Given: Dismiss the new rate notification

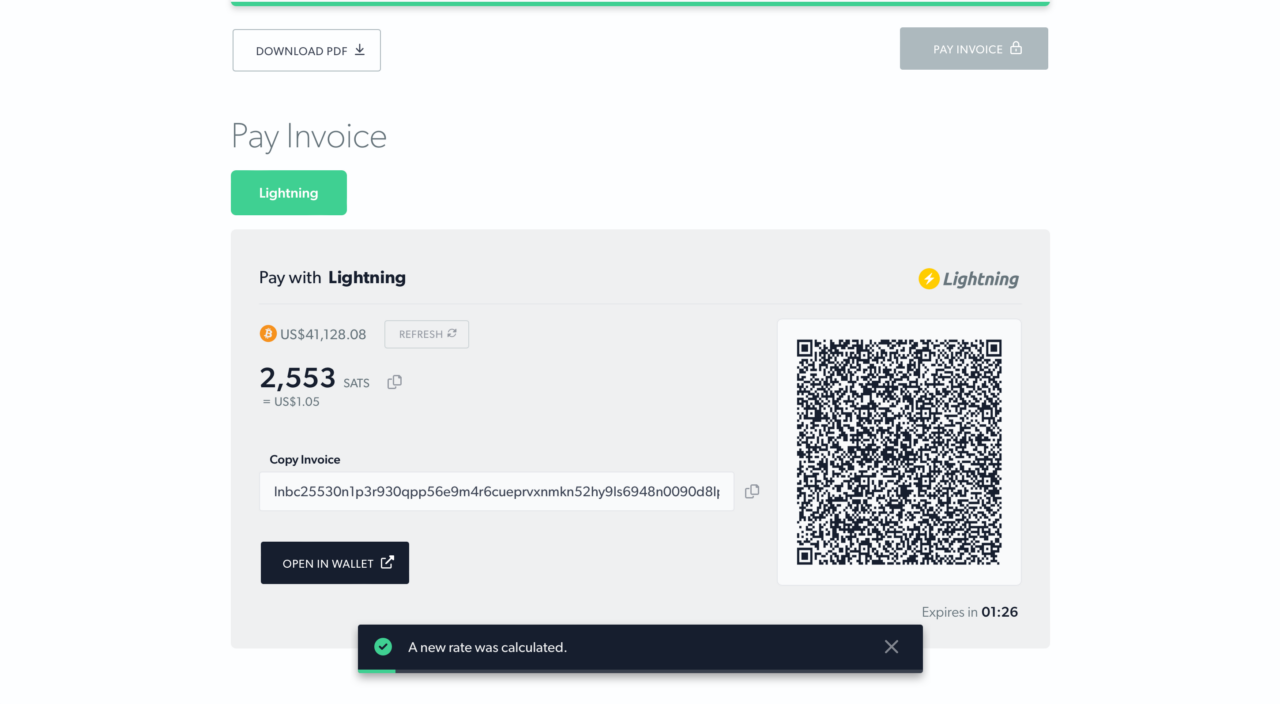Looking at the screenshot, I should pos(891,647).
